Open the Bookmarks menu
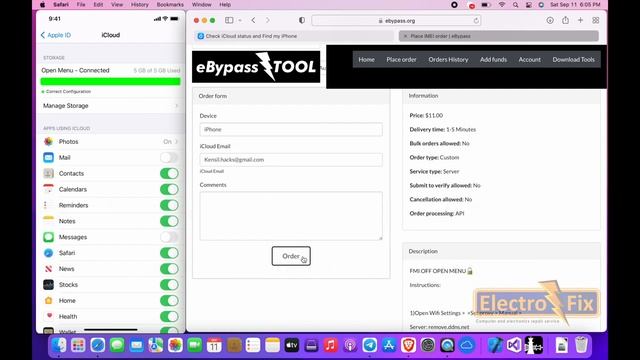Screen dimensions: 640x360 170,5
